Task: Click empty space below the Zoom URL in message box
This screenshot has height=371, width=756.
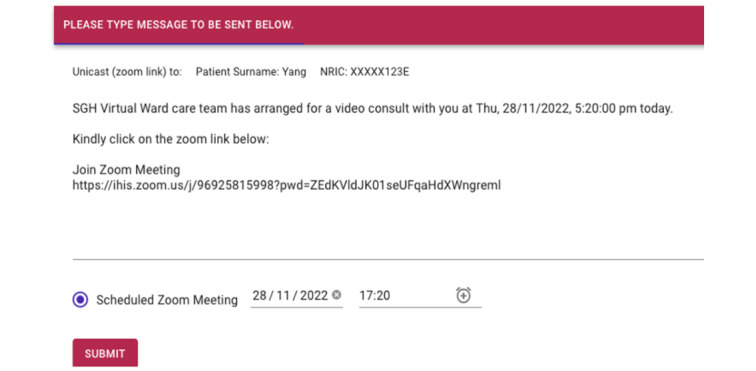Action: 388,224
